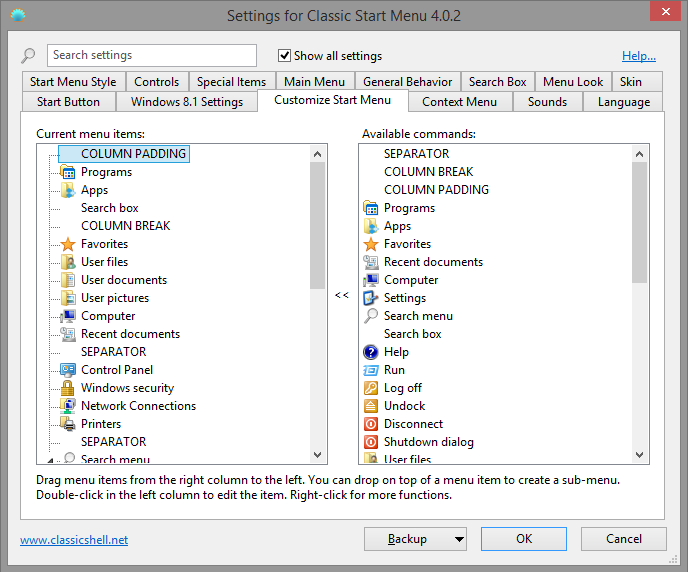The height and width of the screenshot is (572, 688).
Task: Open the Language tab
Action: click(x=624, y=102)
